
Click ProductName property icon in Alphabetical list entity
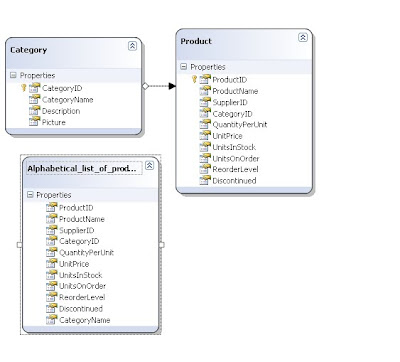[x=51, y=218]
